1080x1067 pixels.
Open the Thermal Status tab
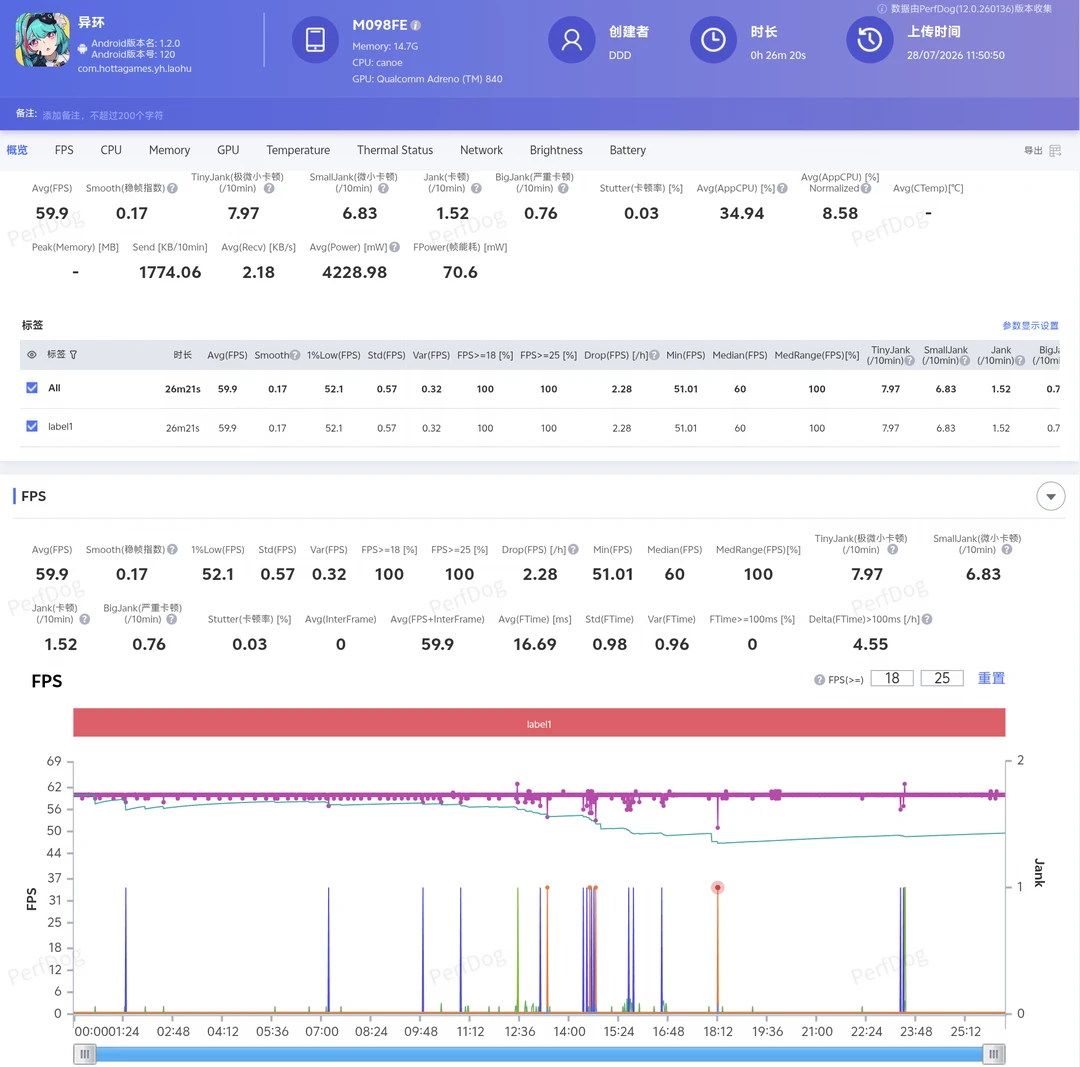395,150
